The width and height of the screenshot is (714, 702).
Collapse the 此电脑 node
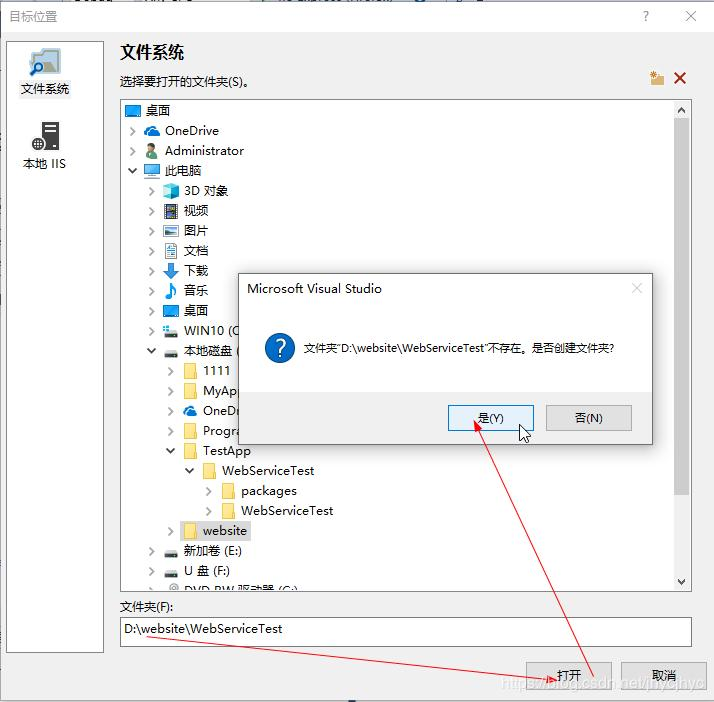click(x=133, y=171)
